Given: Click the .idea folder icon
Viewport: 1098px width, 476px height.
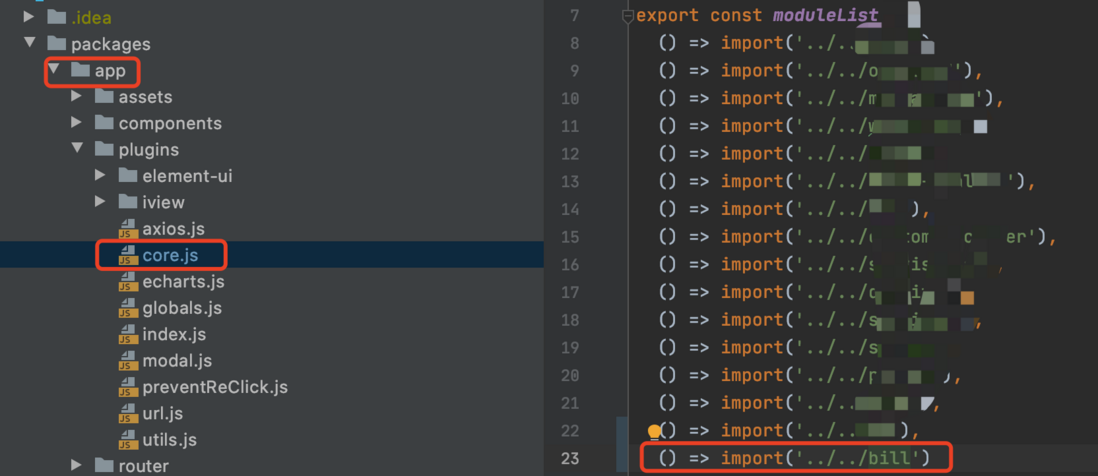Looking at the screenshot, I should 57,17.
